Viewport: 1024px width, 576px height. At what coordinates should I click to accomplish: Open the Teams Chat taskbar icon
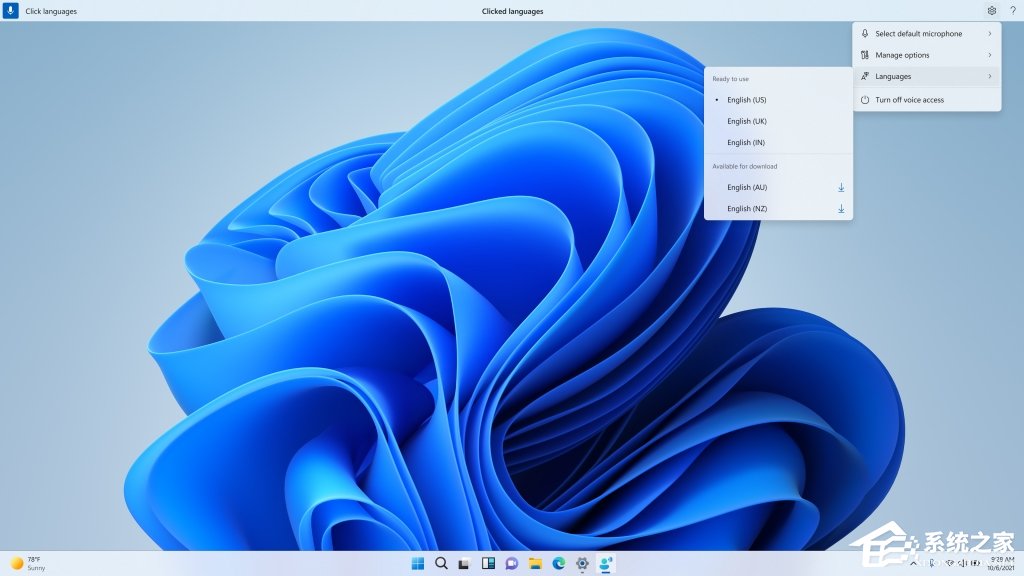(x=512, y=564)
